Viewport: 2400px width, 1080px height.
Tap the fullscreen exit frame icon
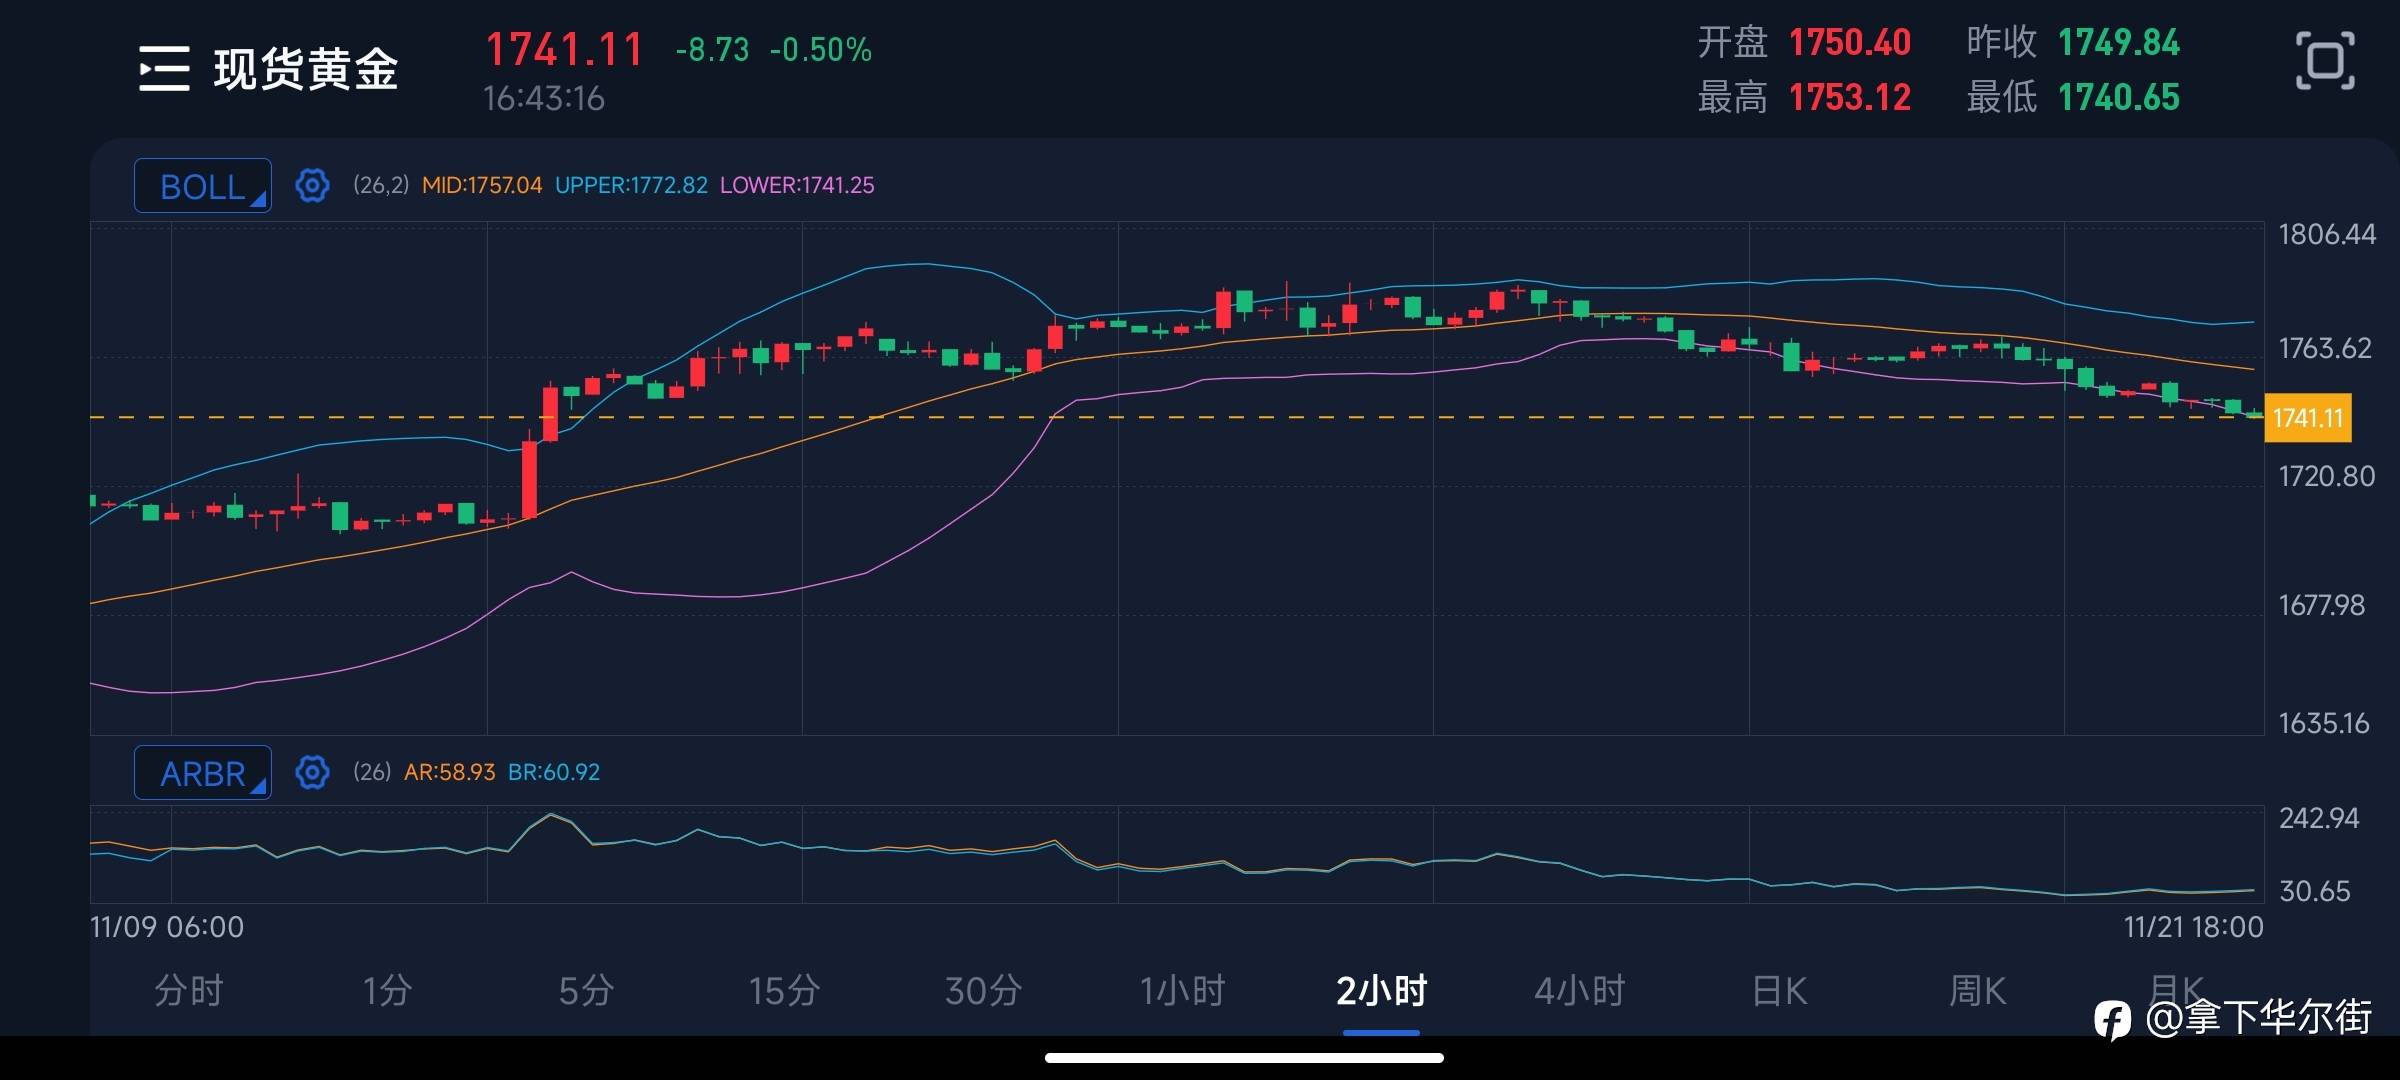click(x=2324, y=61)
